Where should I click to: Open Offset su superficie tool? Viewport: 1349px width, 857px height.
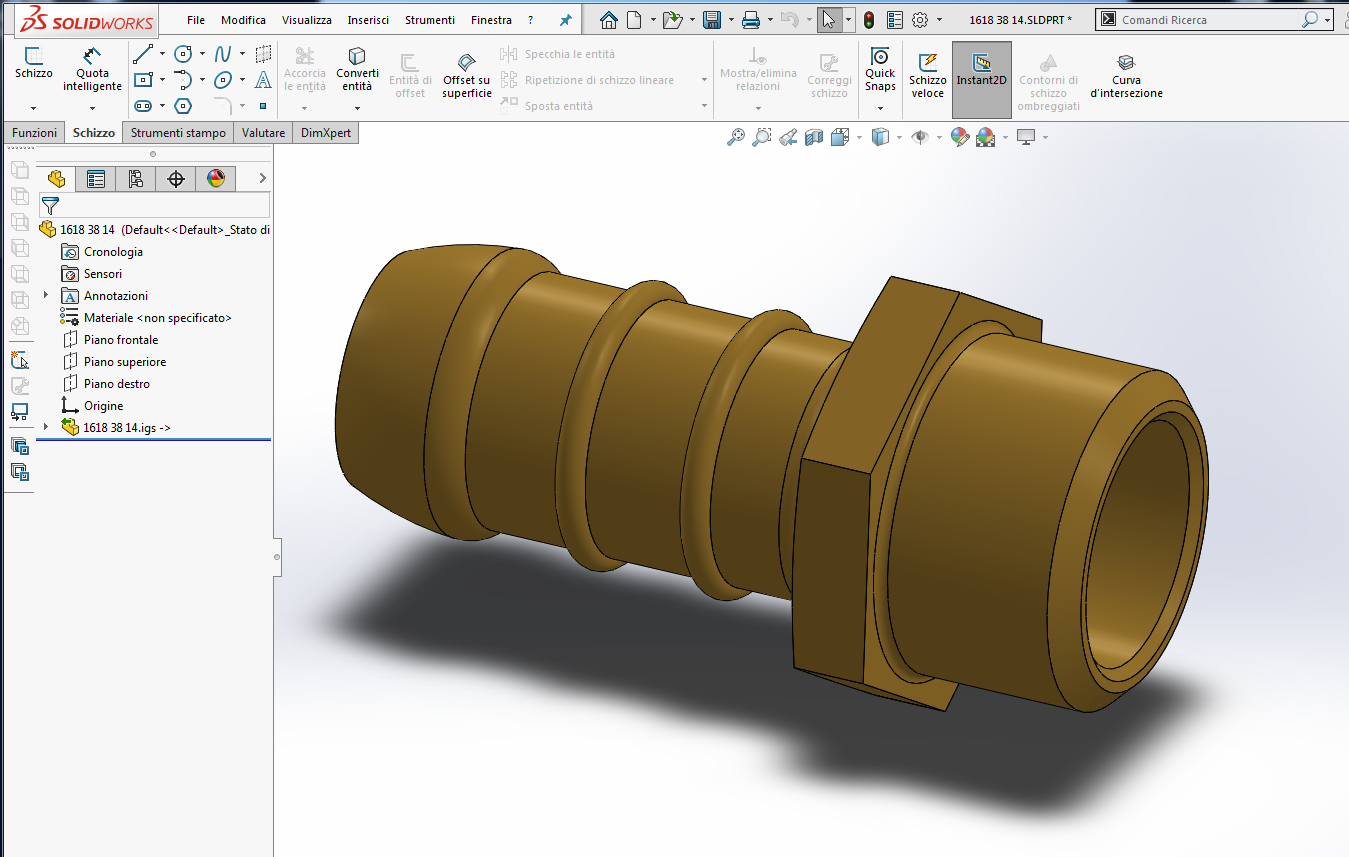tap(467, 75)
